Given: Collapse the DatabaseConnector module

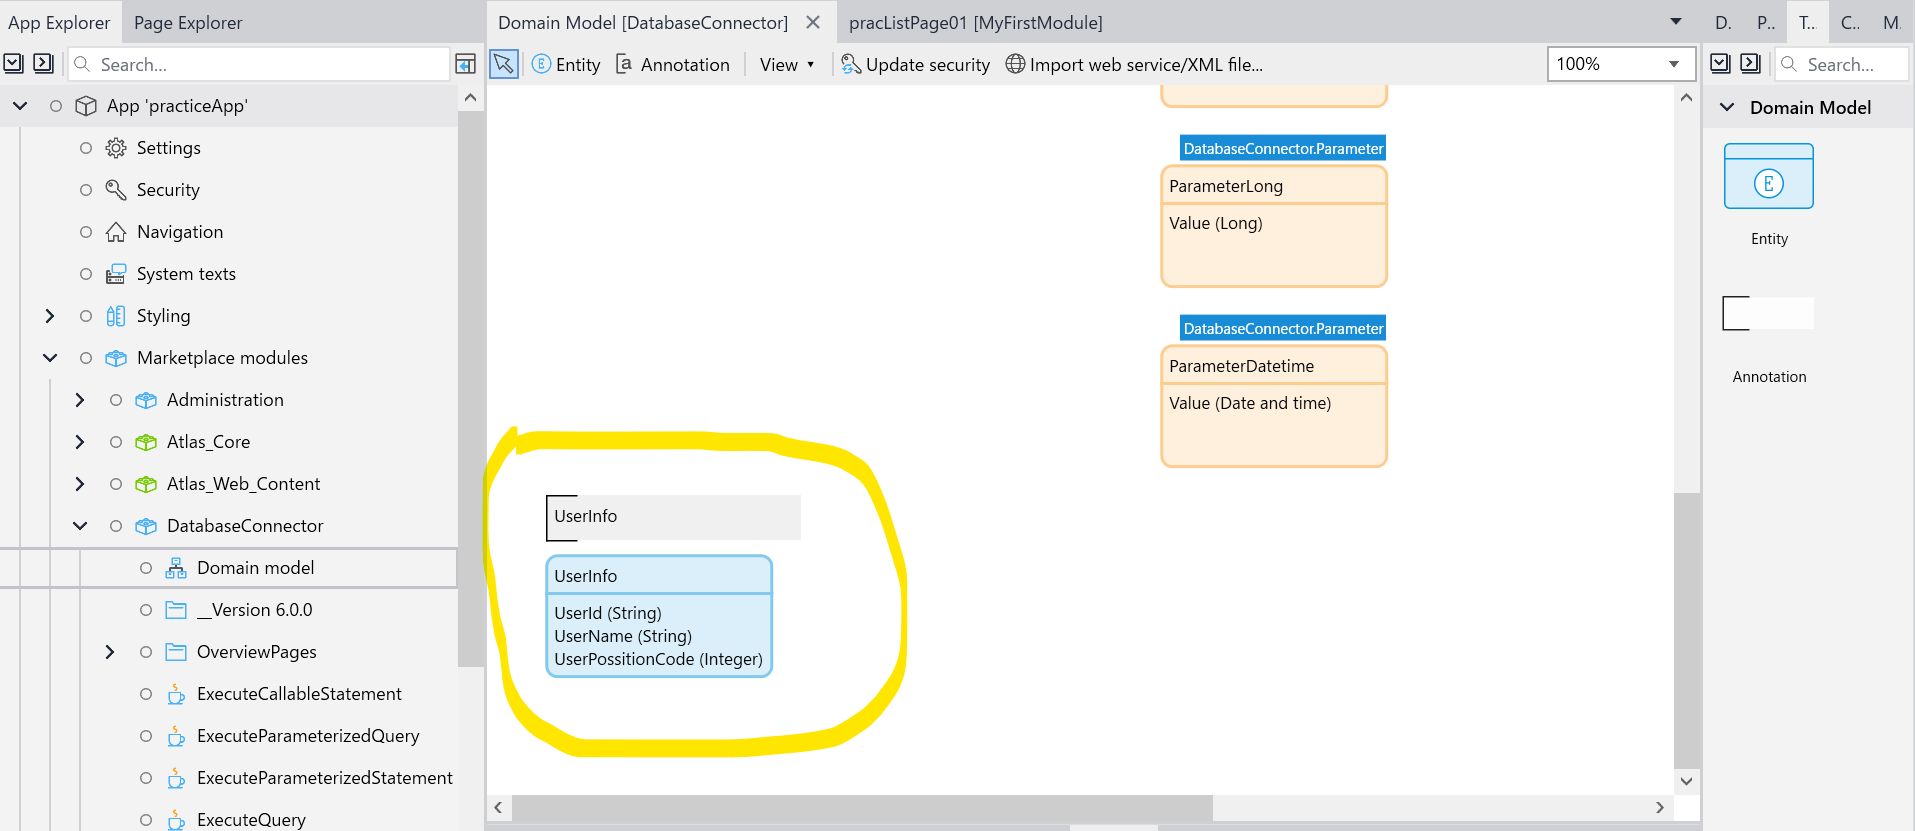Looking at the screenshot, I should (80, 526).
